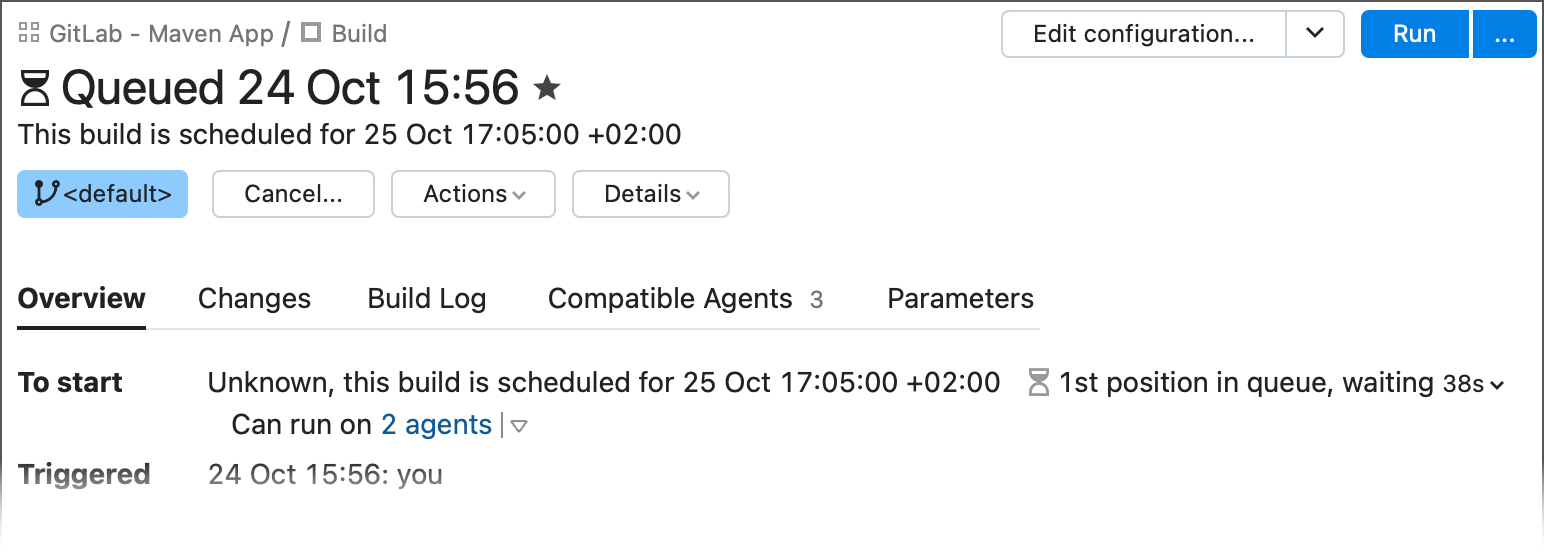This screenshot has width=1544, height=560.
Task: Toggle the favorite star for this build
Action: [x=546, y=88]
